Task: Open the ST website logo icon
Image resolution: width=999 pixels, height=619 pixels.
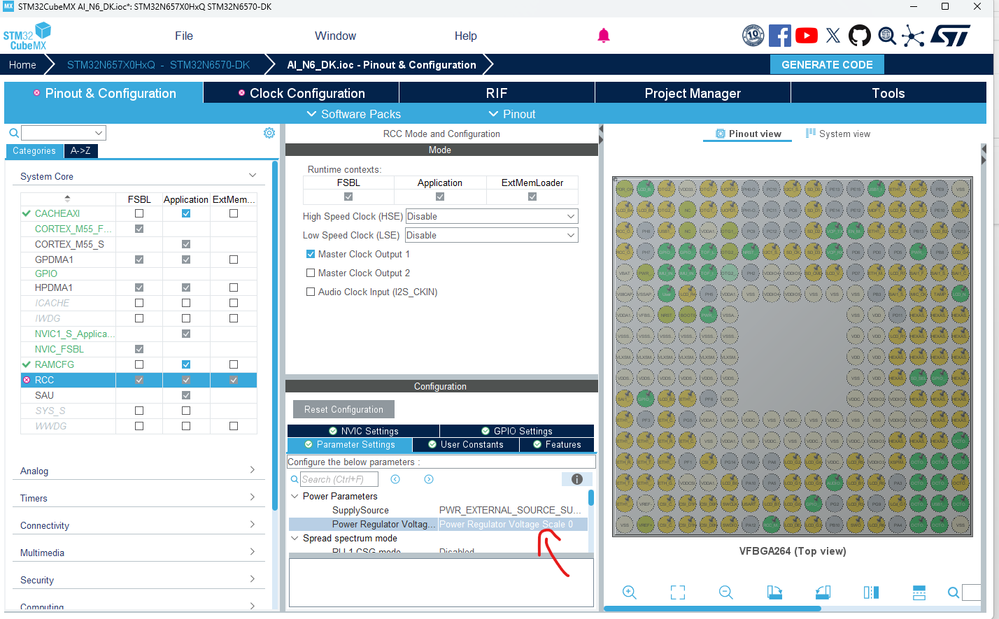Action: pos(950,36)
